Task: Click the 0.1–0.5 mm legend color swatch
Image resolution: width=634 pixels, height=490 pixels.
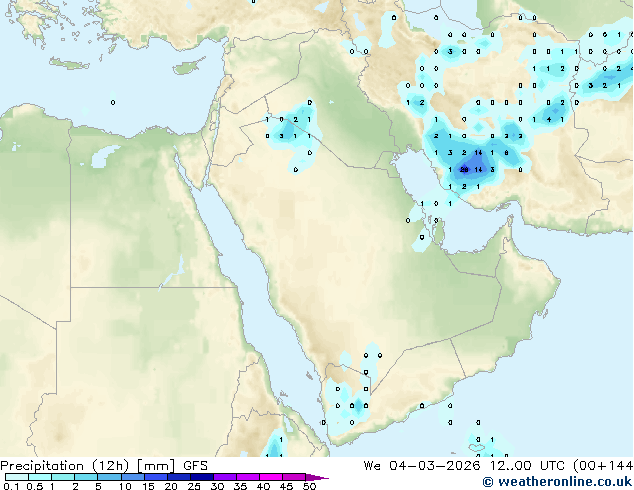Action: click(17, 477)
